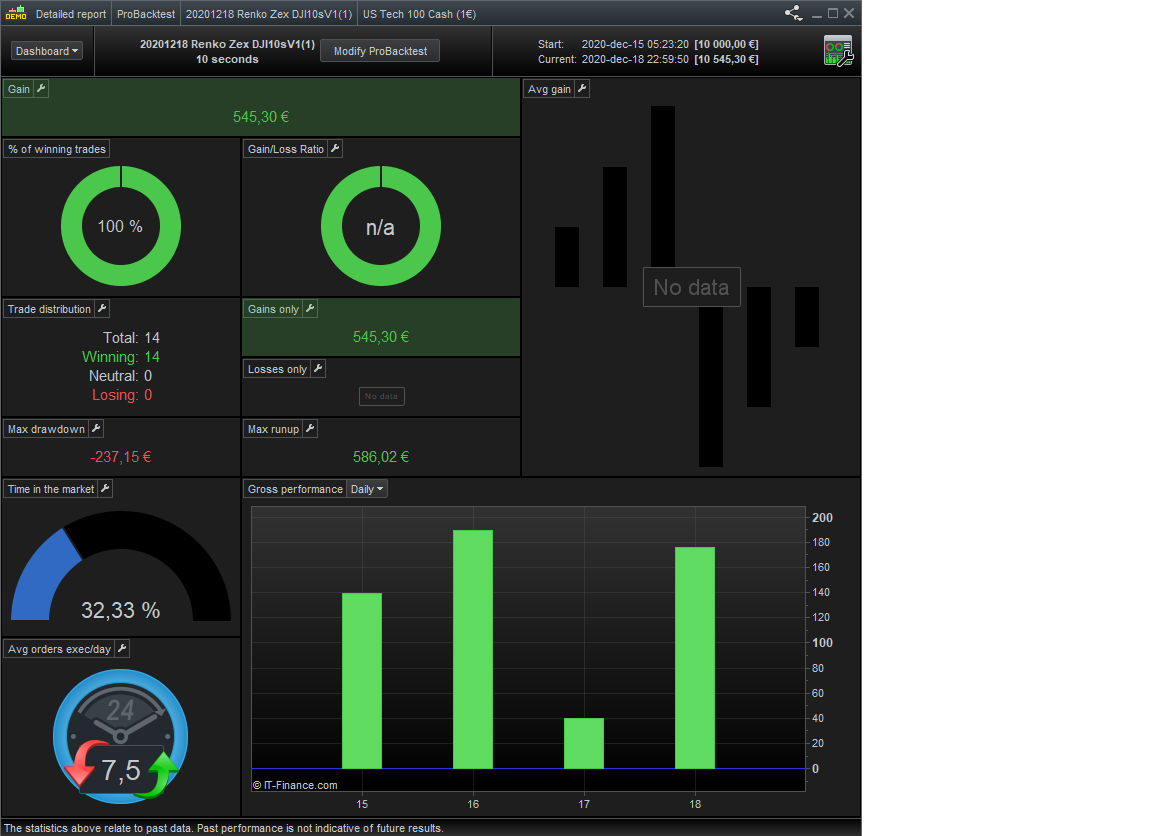This screenshot has width=1152, height=836.
Task: Click the n/a Gain/Loss Ratio donut
Action: click(x=381, y=226)
